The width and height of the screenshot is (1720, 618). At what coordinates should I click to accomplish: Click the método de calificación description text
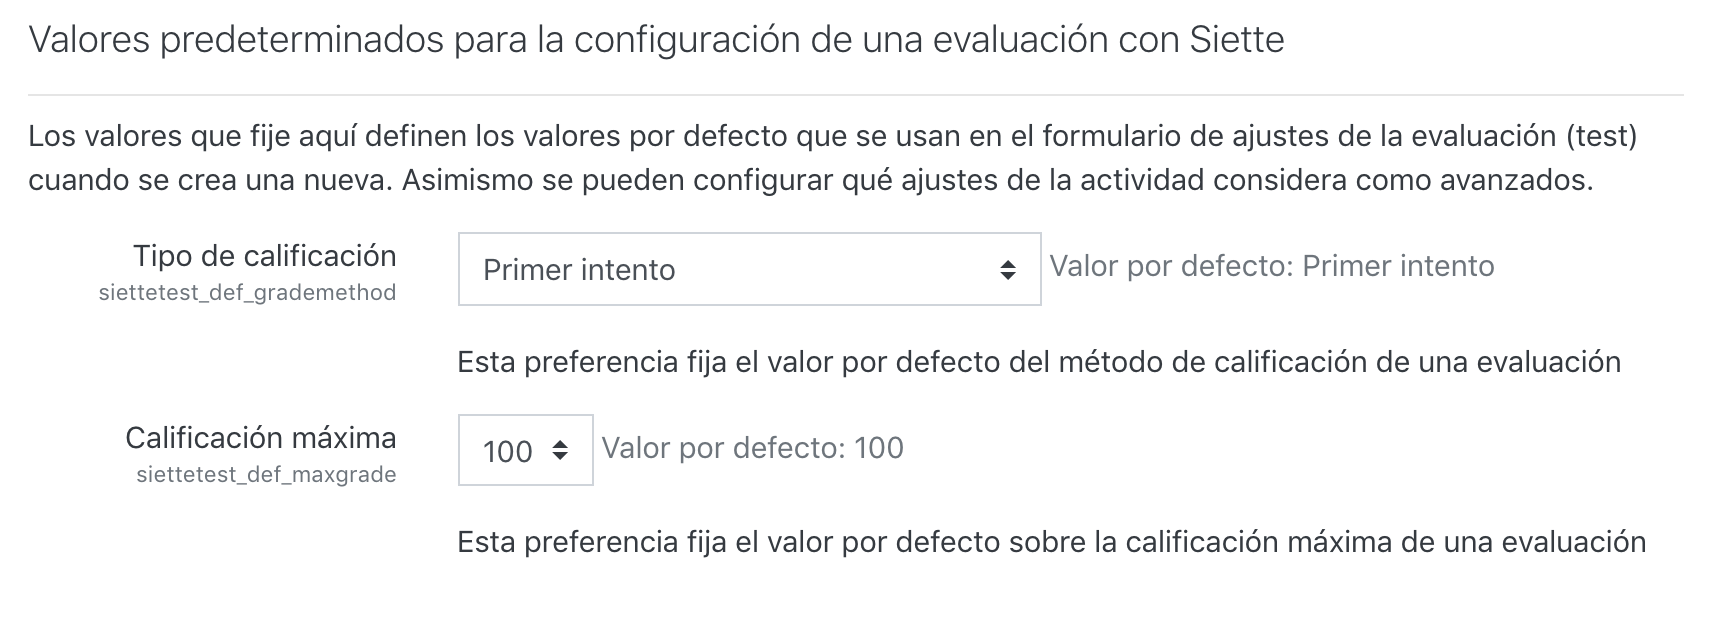coord(1038,362)
